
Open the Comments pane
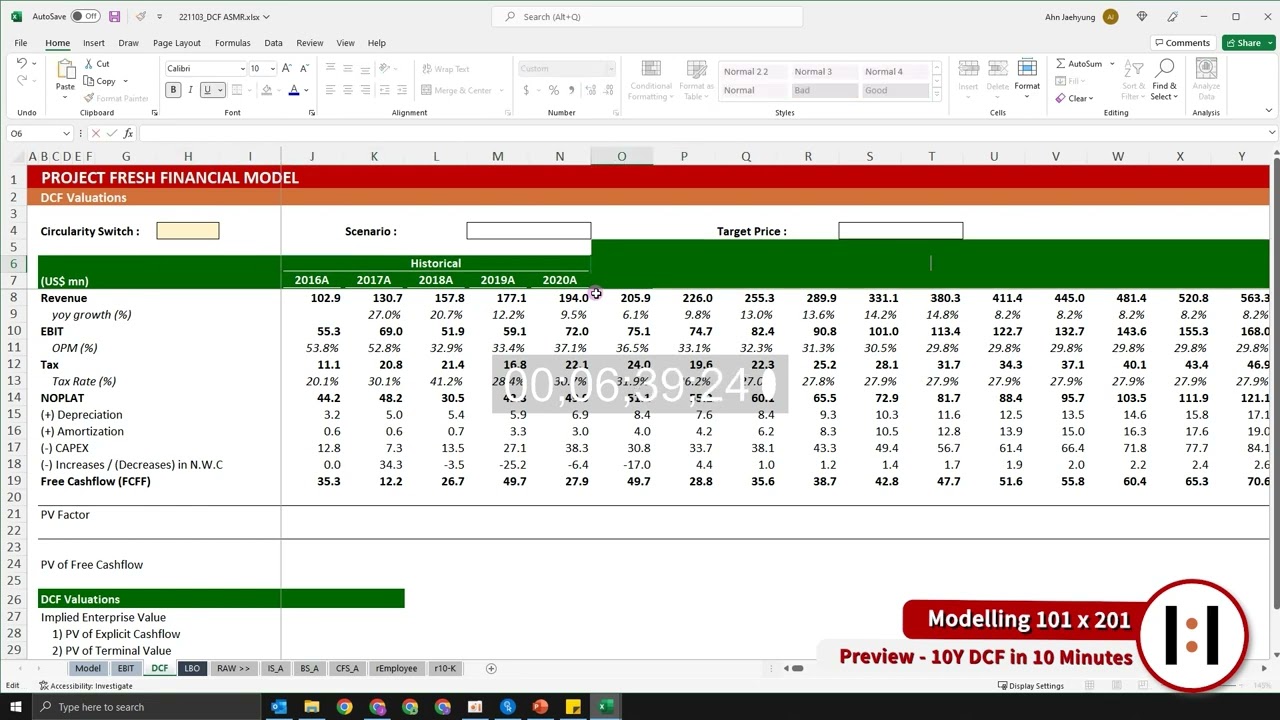[x=1182, y=43]
